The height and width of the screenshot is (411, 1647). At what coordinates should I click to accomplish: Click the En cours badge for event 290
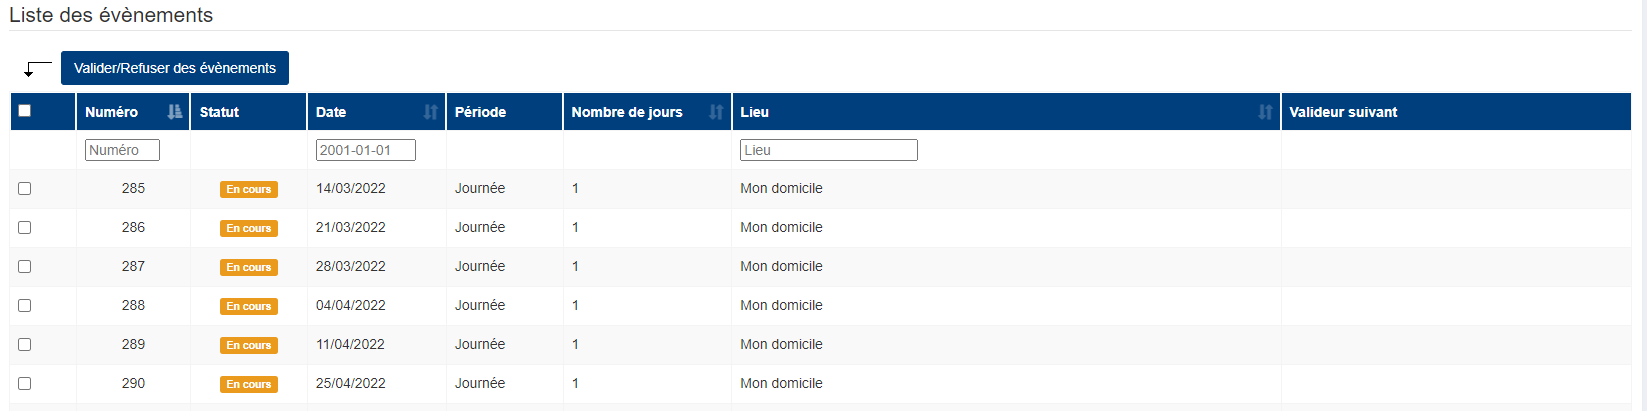tap(249, 384)
